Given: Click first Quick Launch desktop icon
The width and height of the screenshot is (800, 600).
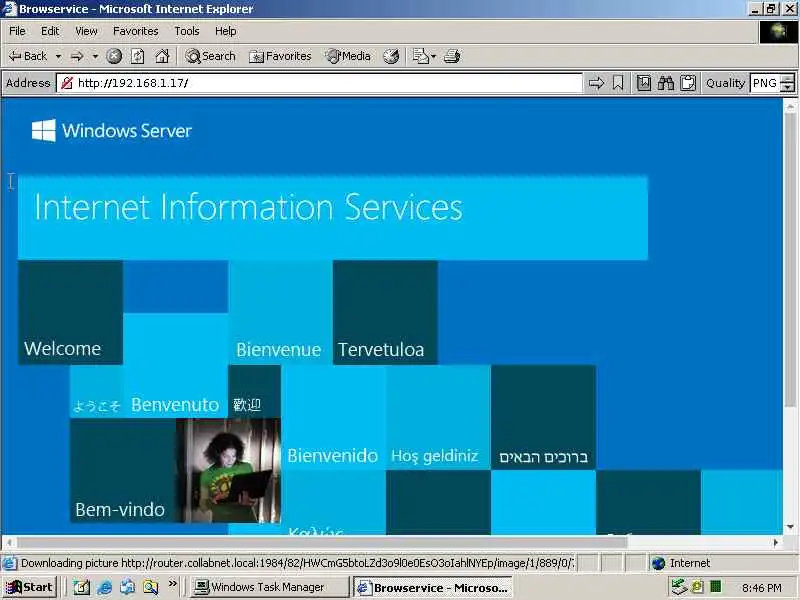Looking at the screenshot, I should (81, 587).
